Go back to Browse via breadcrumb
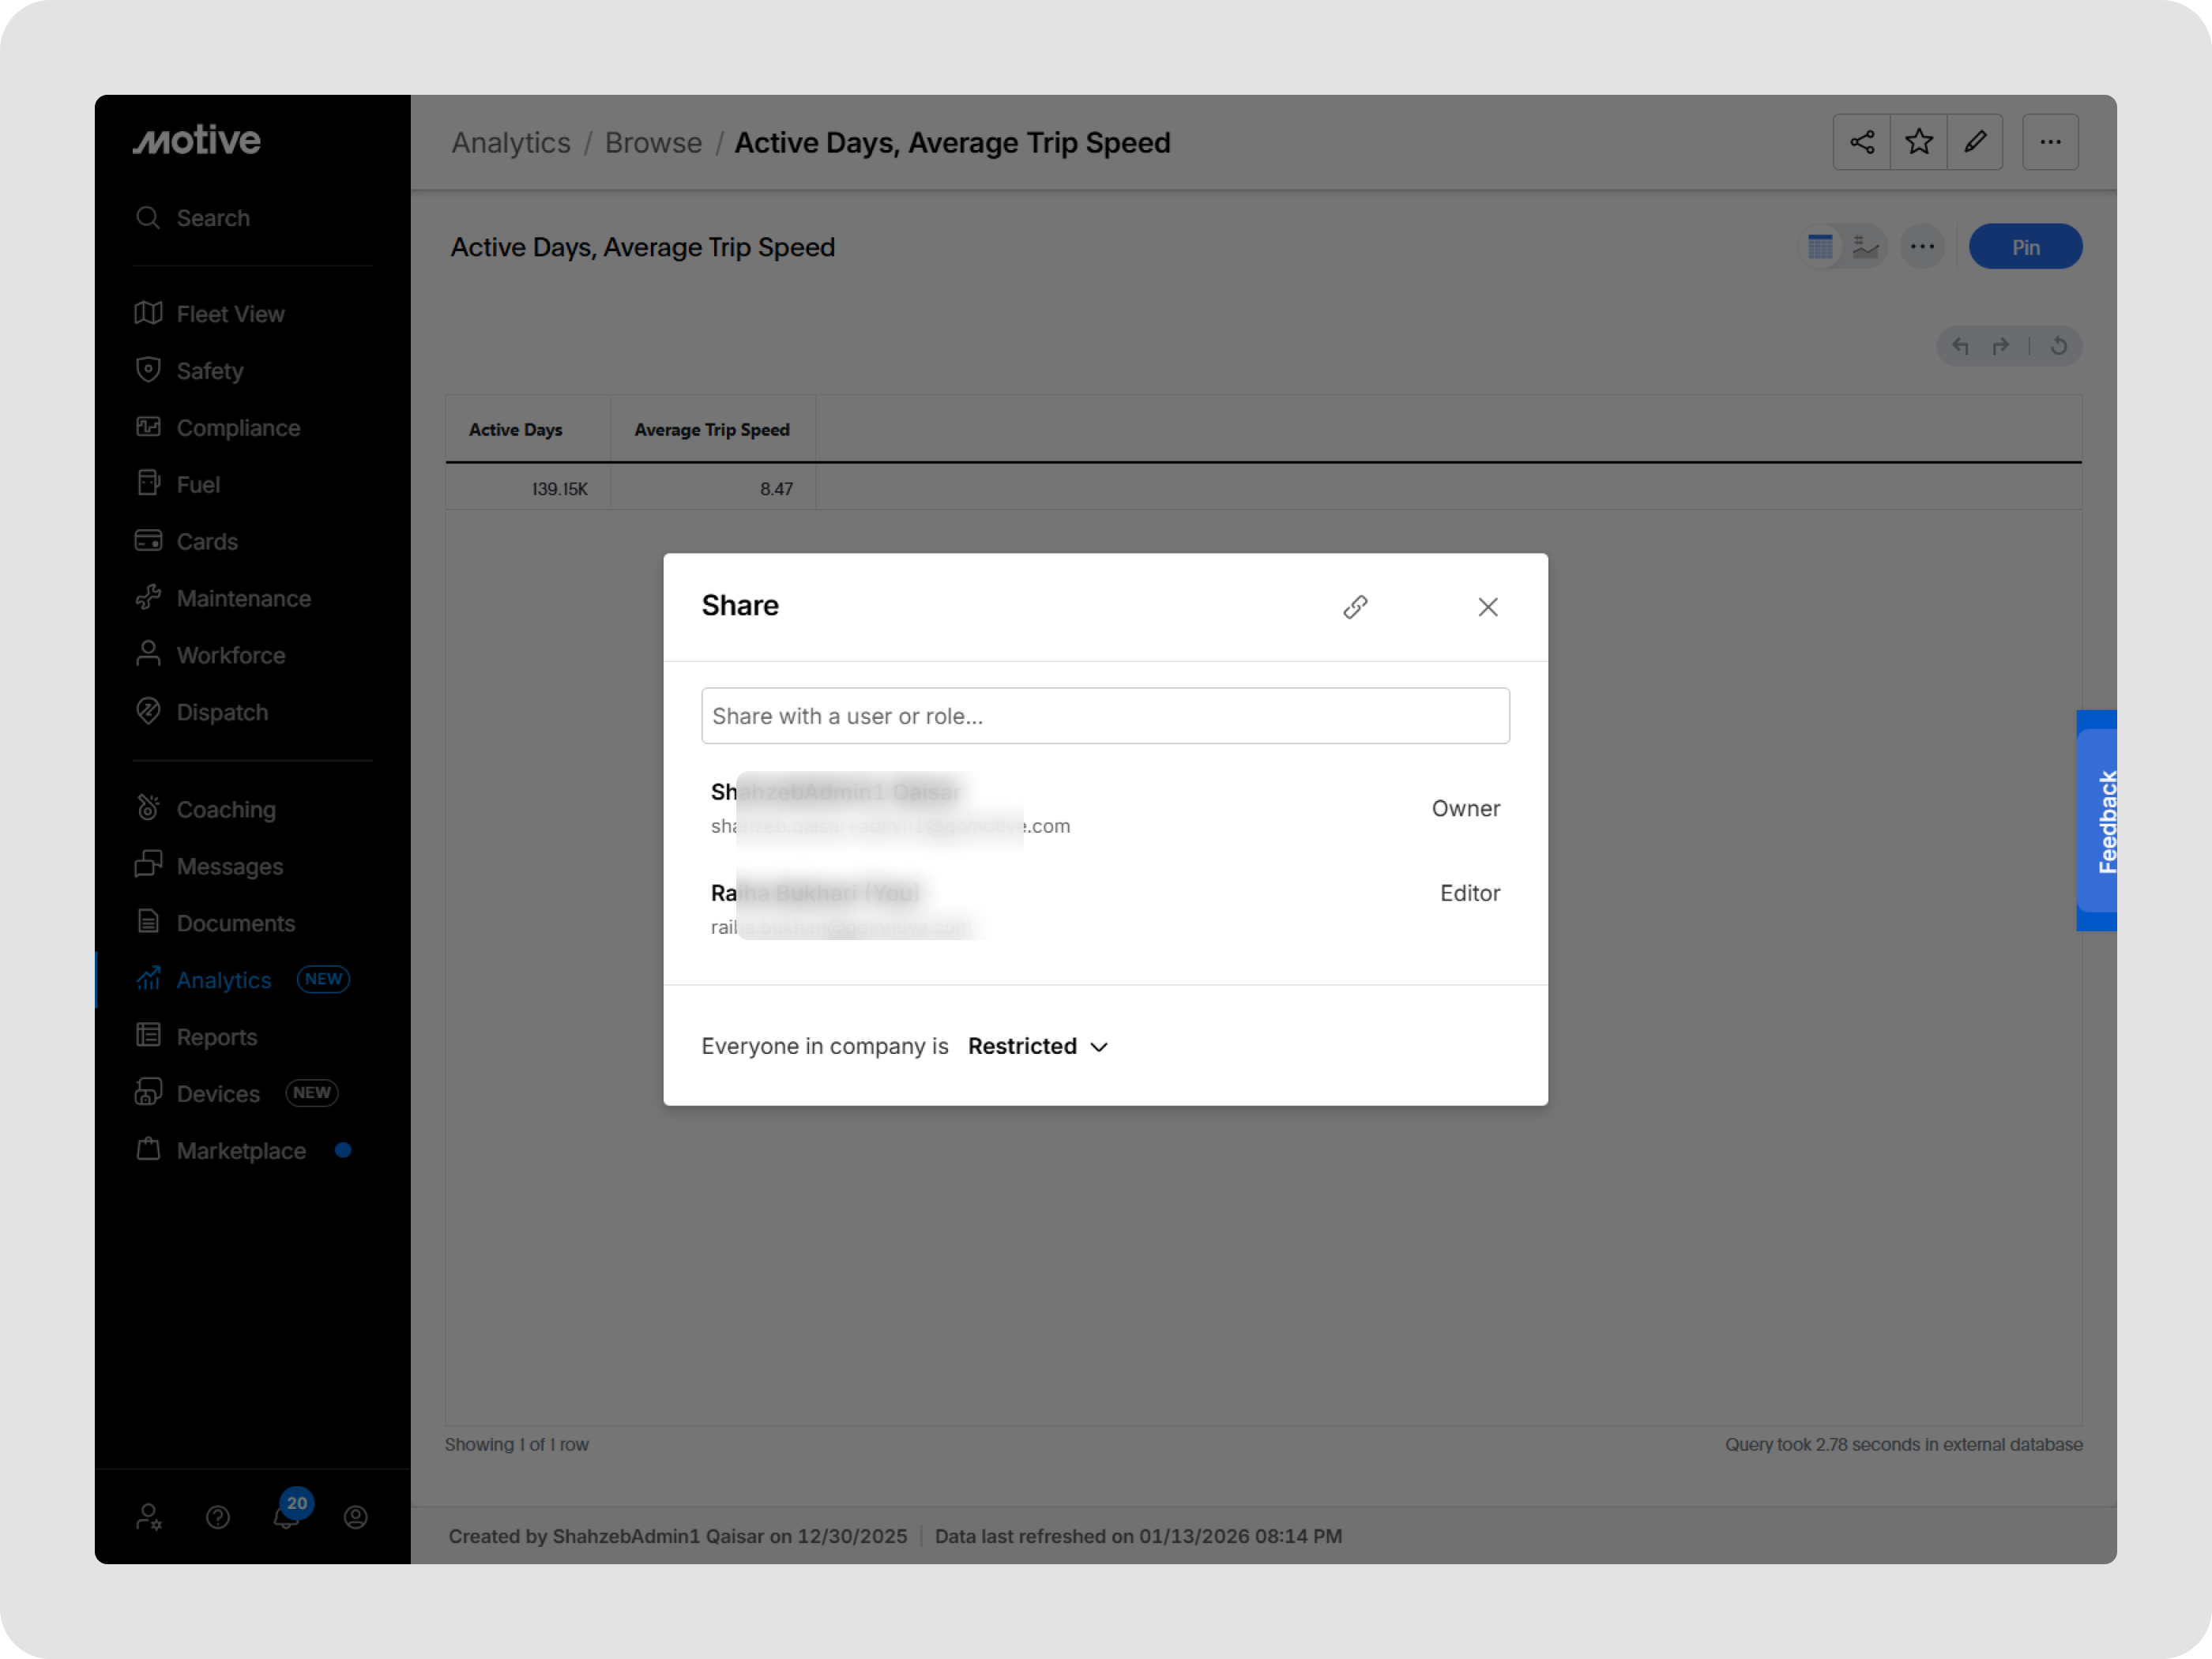The width and height of the screenshot is (2212, 1659). coord(653,142)
